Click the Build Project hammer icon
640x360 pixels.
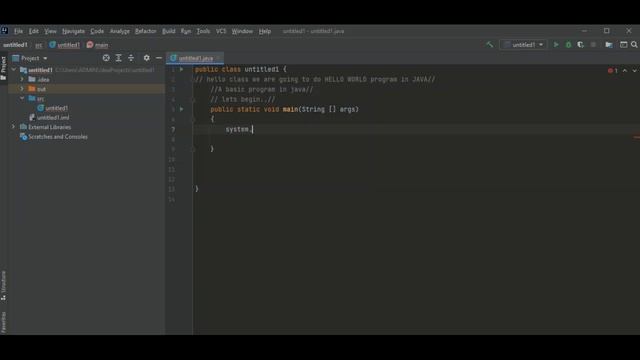tap(489, 44)
